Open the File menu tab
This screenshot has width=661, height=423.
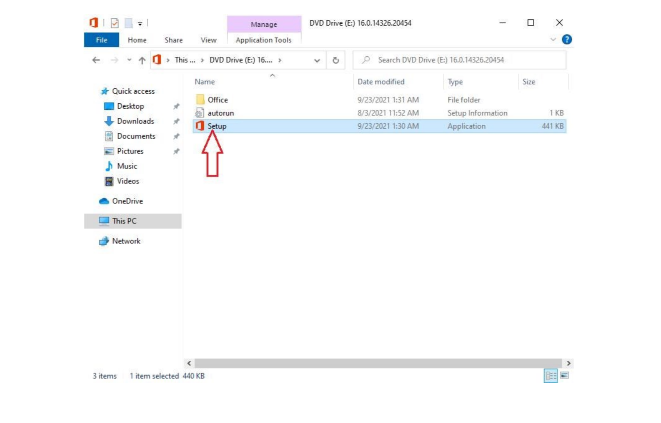(102, 40)
